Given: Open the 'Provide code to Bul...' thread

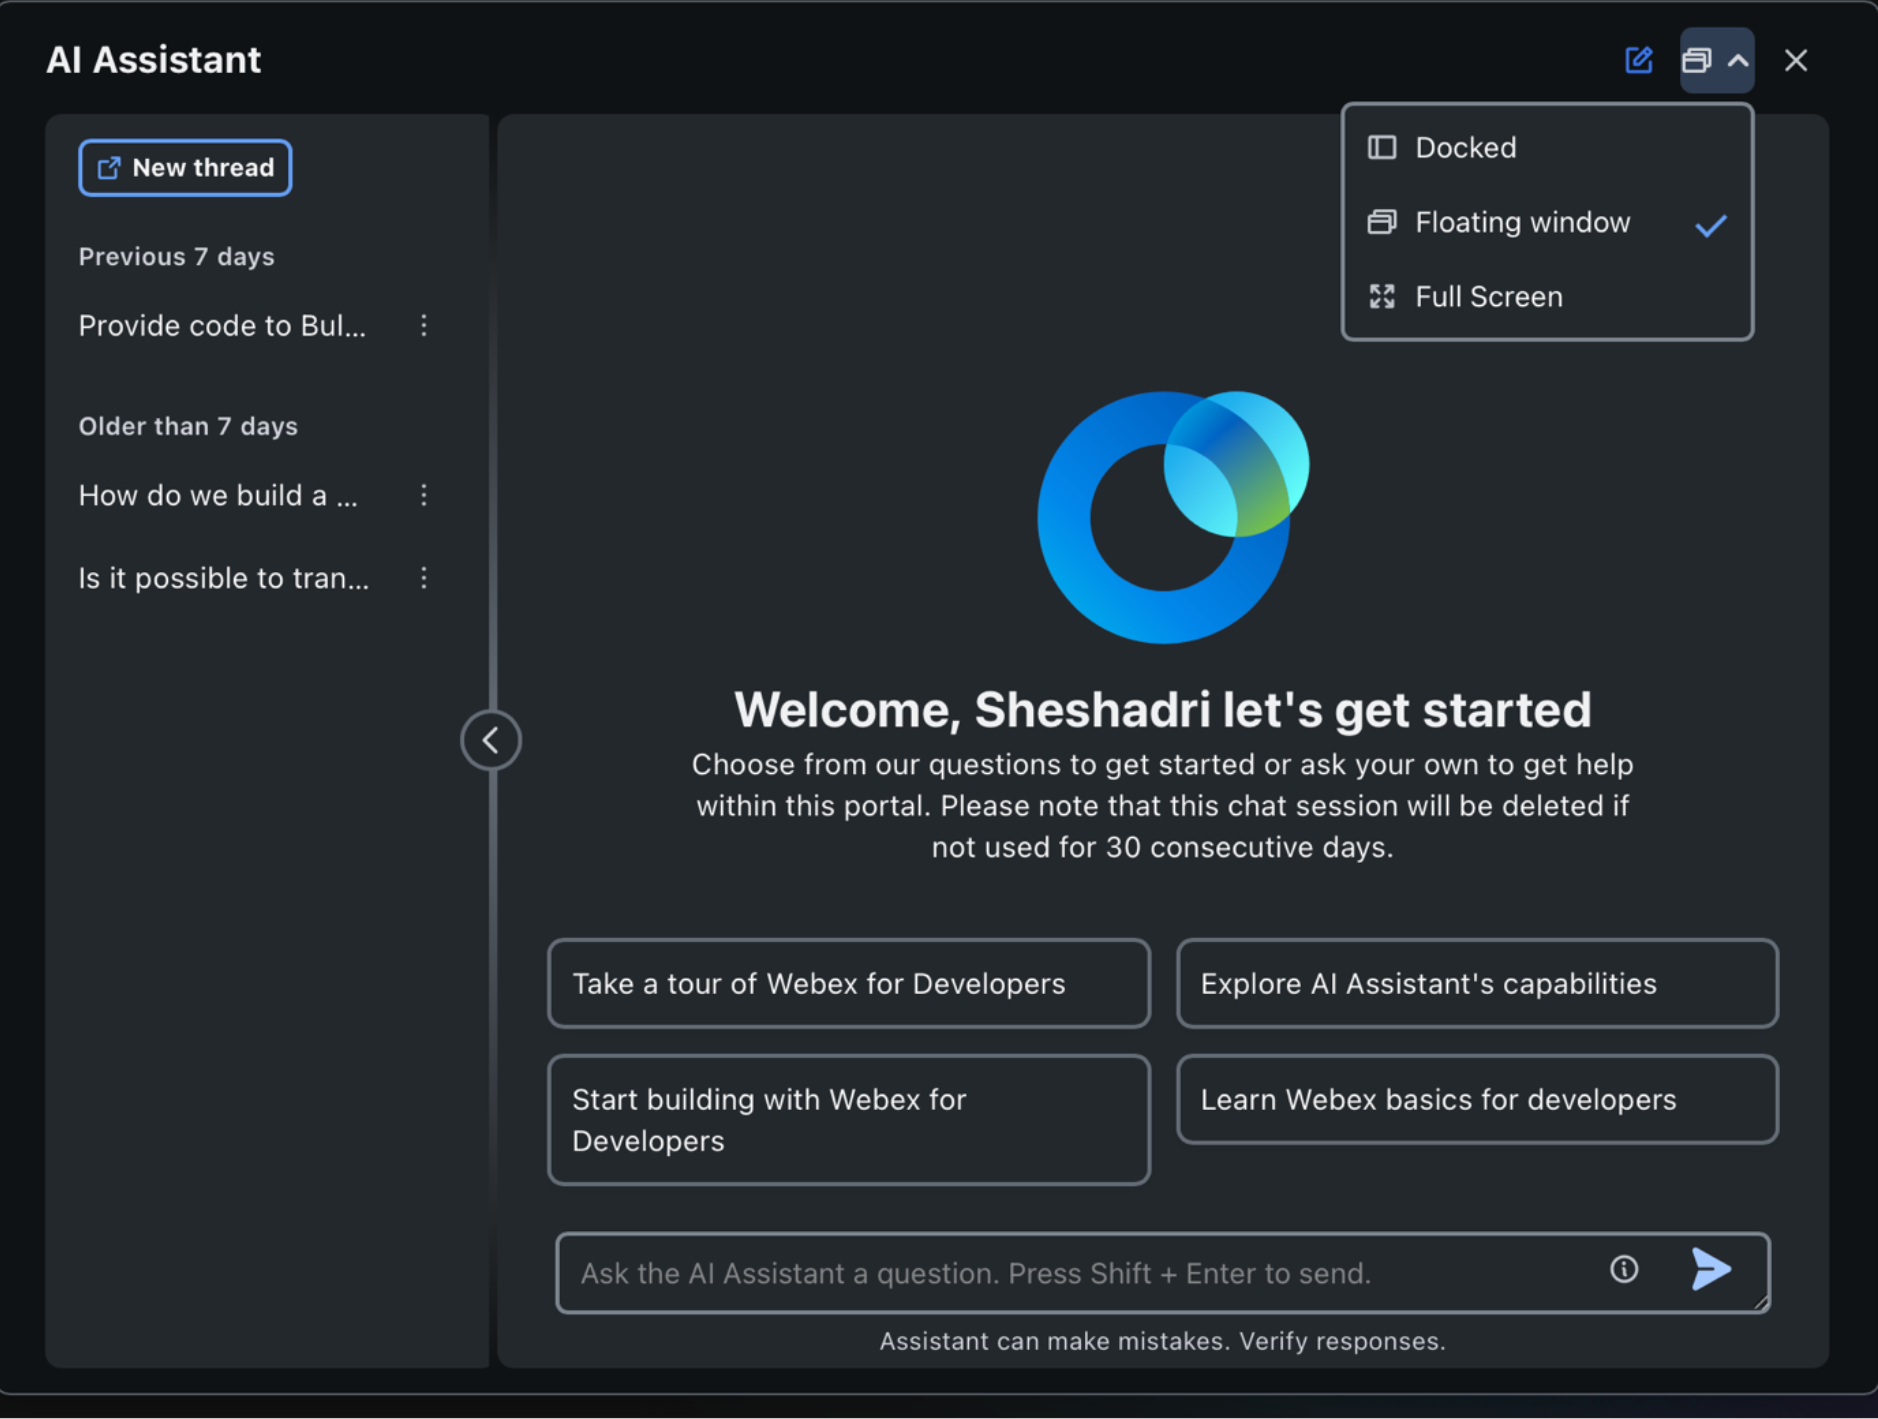Looking at the screenshot, I should [222, 326].
